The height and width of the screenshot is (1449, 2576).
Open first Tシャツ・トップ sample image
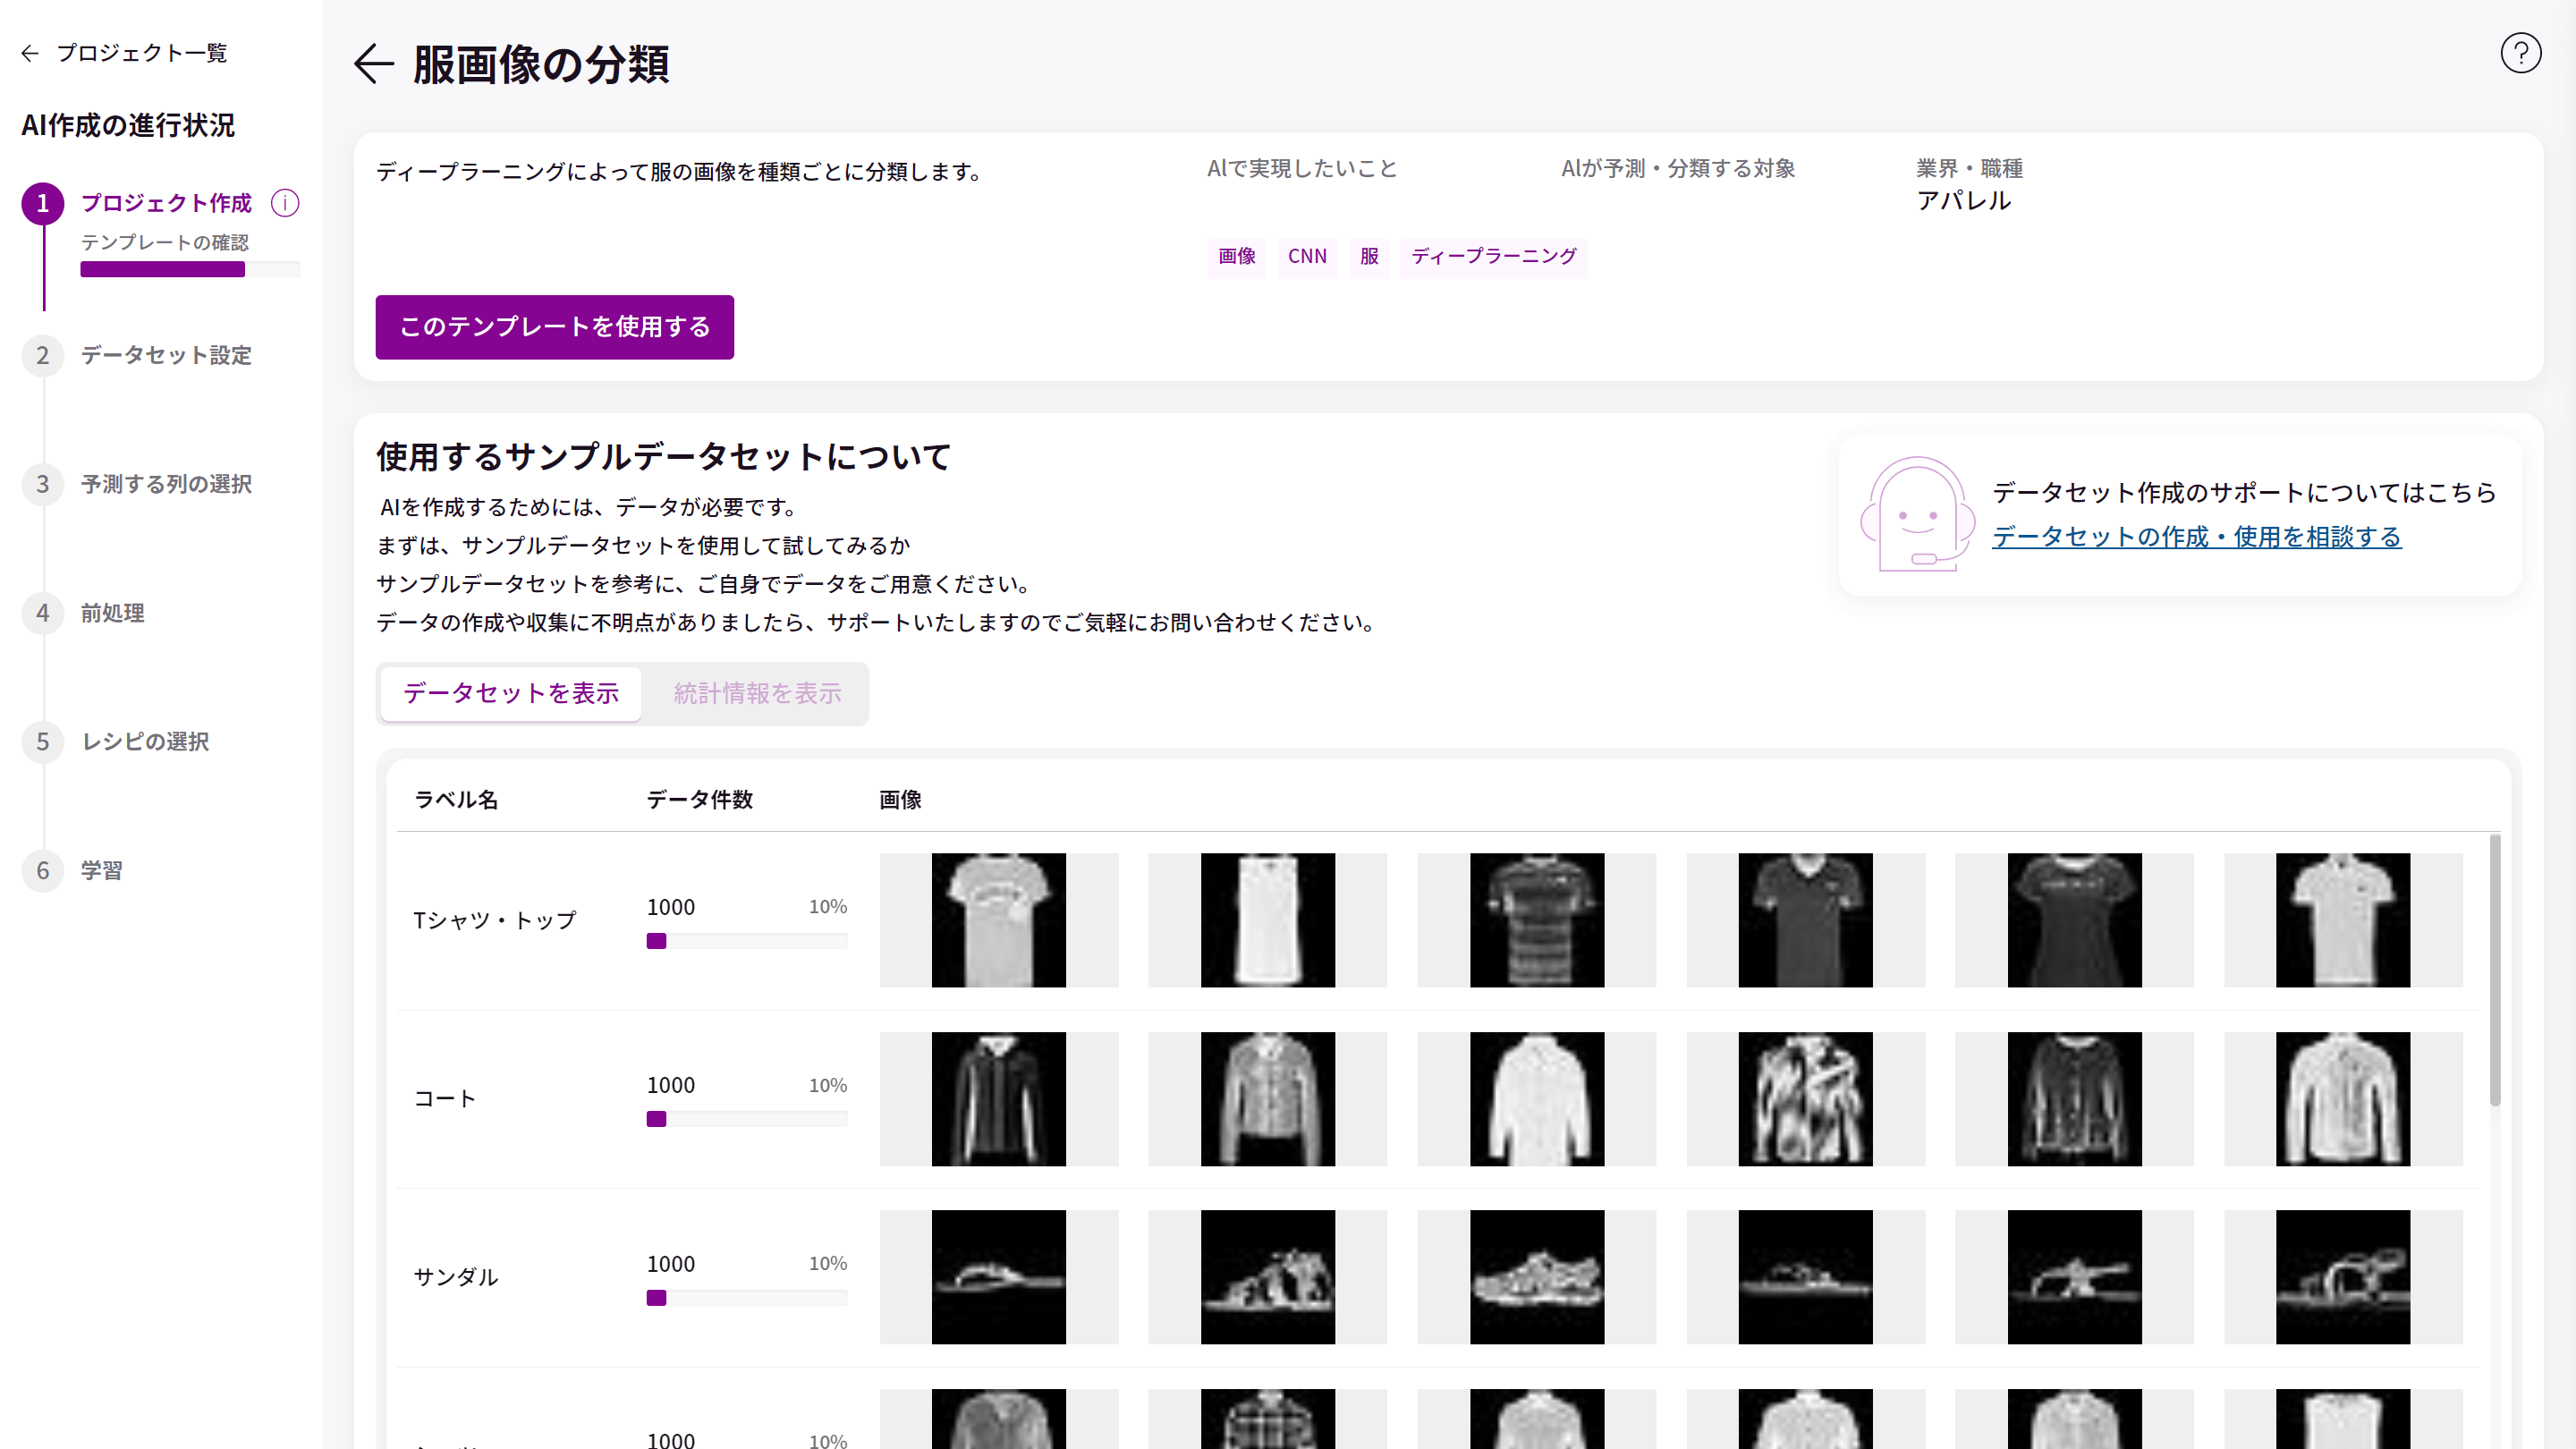click(998, 920)
